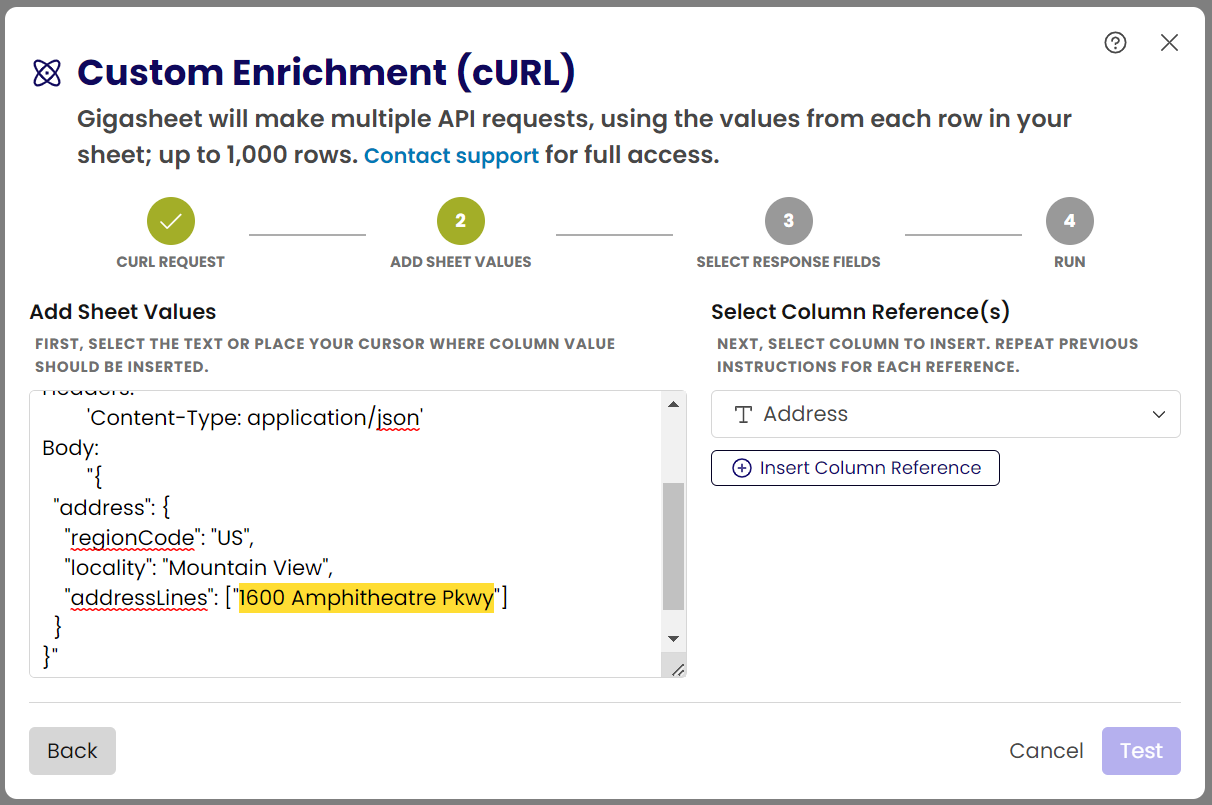Open the Address column dropdown
1212x805 pixels.
click(945, 414)
